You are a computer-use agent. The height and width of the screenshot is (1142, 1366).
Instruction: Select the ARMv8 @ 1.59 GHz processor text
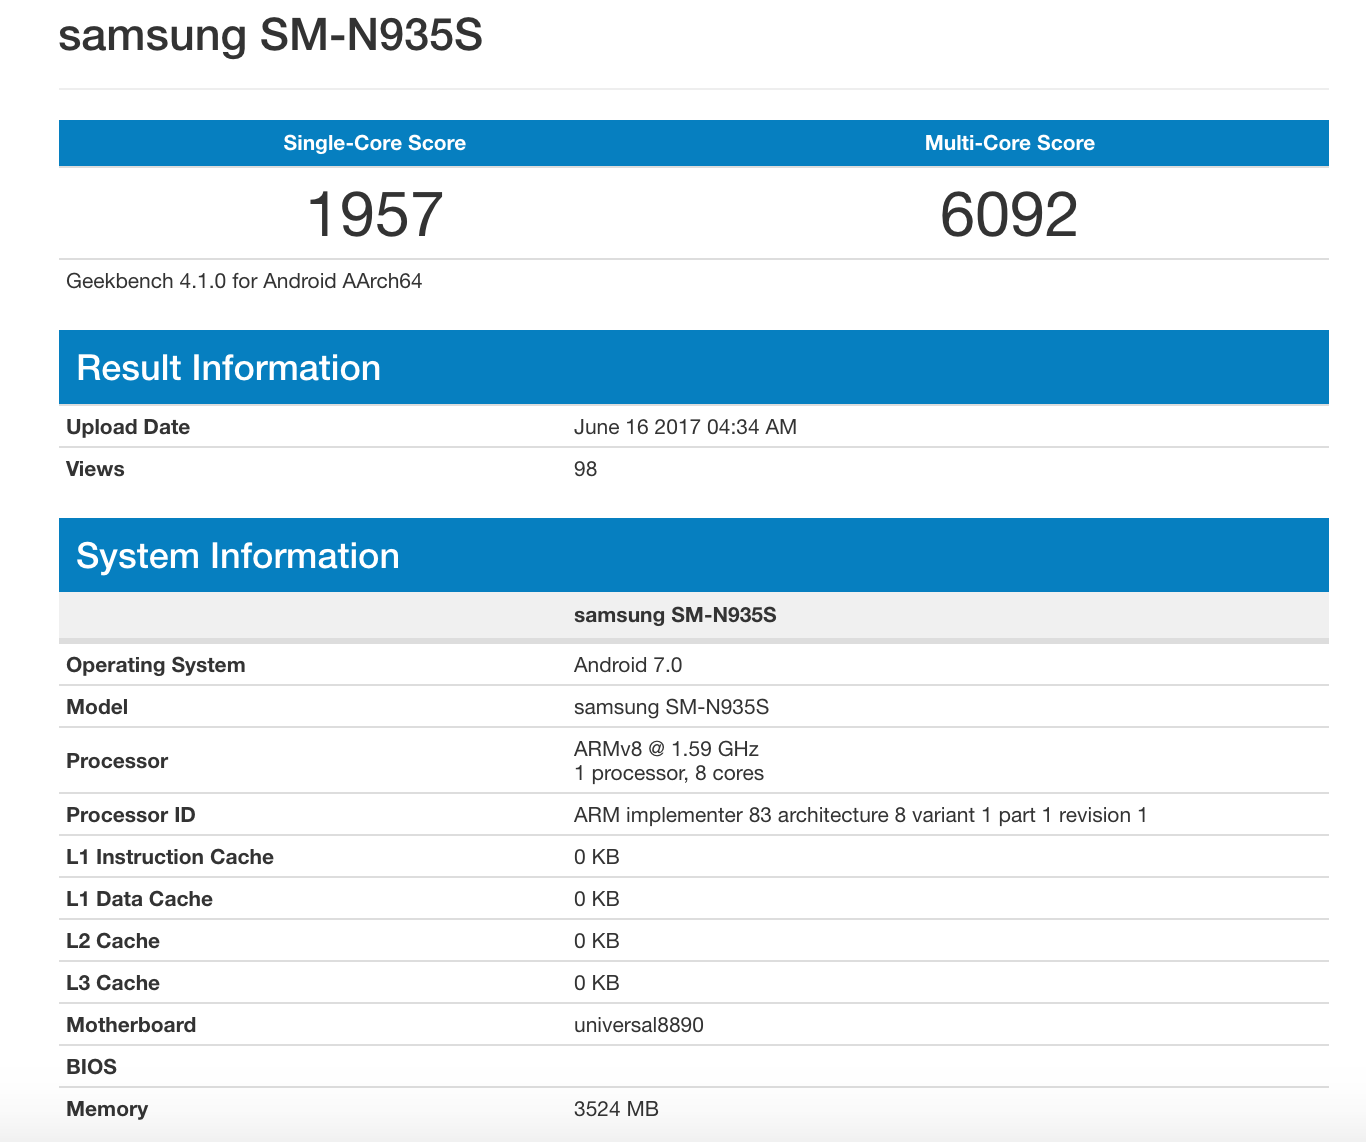666,749
